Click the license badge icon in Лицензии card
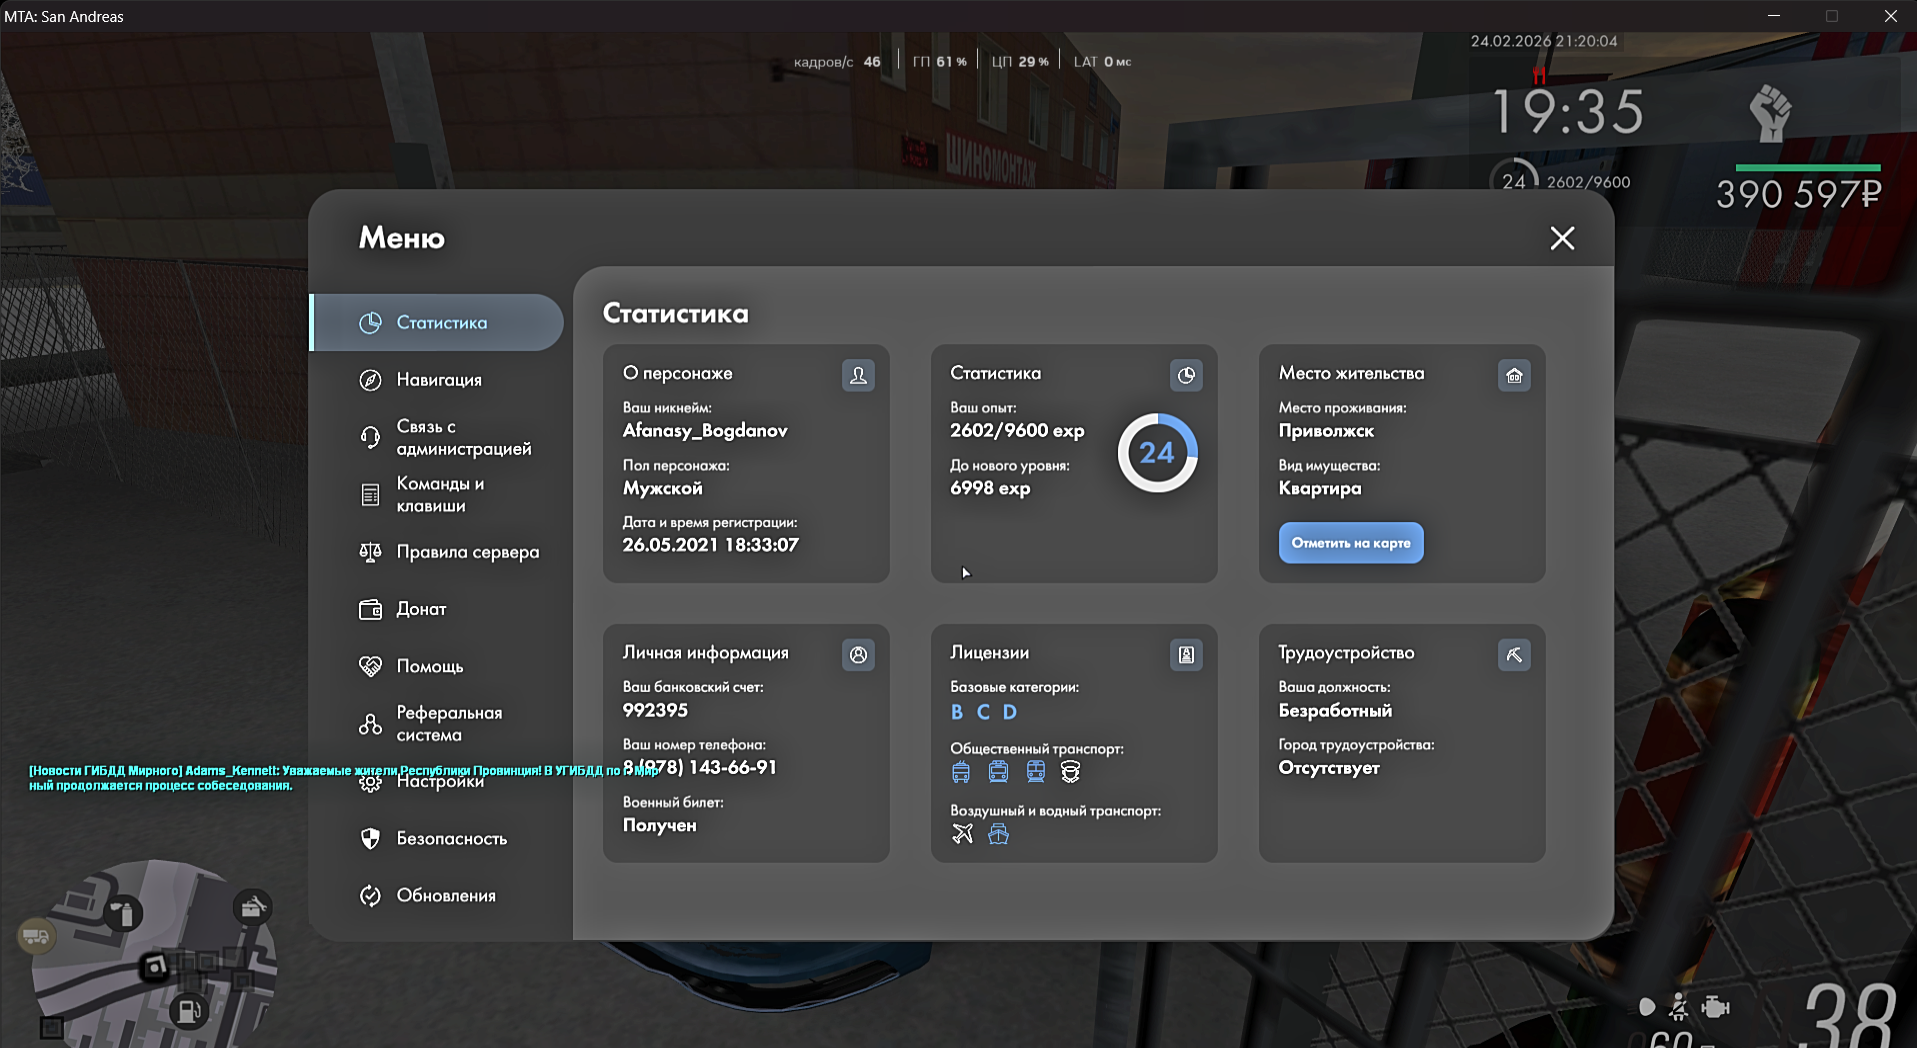1917x1048 pixels. coord(1186,655)
